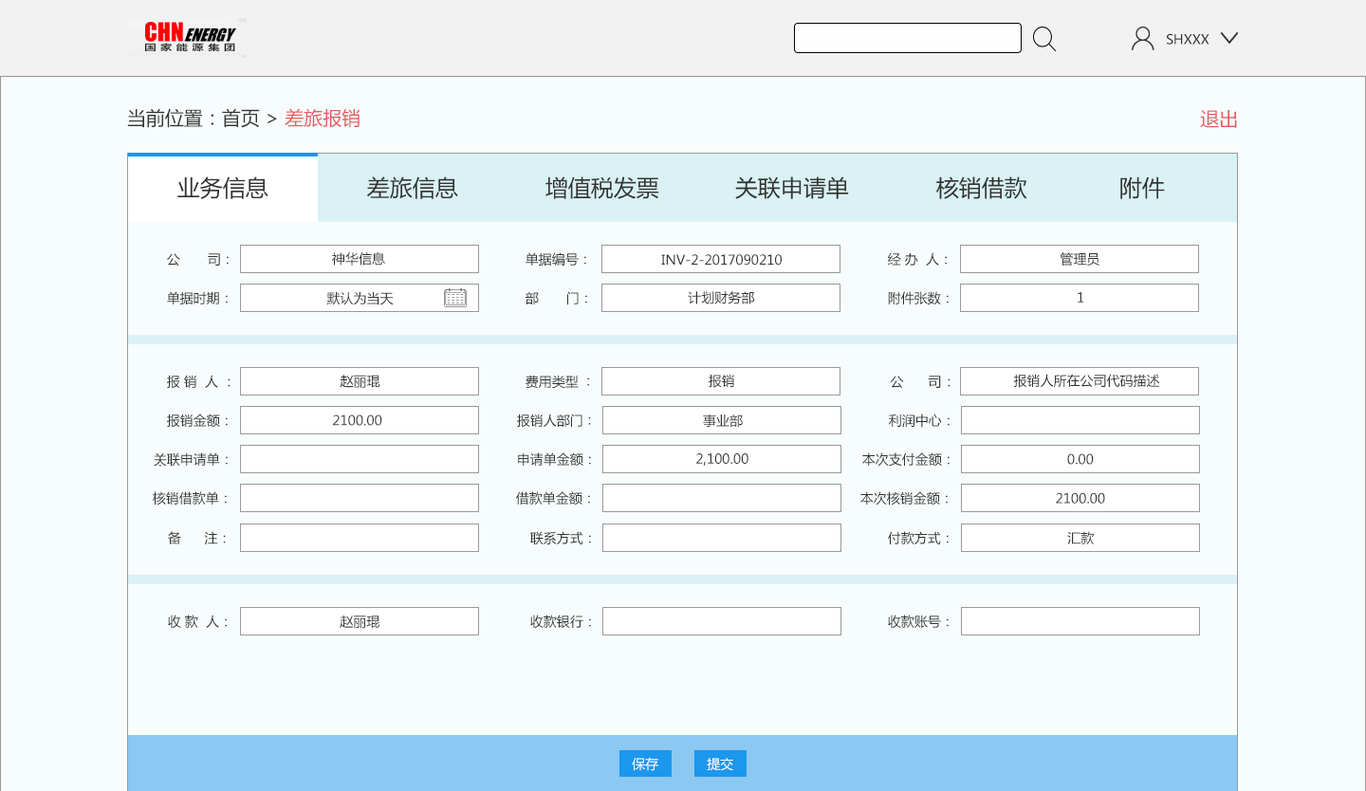Switch to the 业务信息 tab
Viewport: 1366px width, 791px height.
point(223,188)
